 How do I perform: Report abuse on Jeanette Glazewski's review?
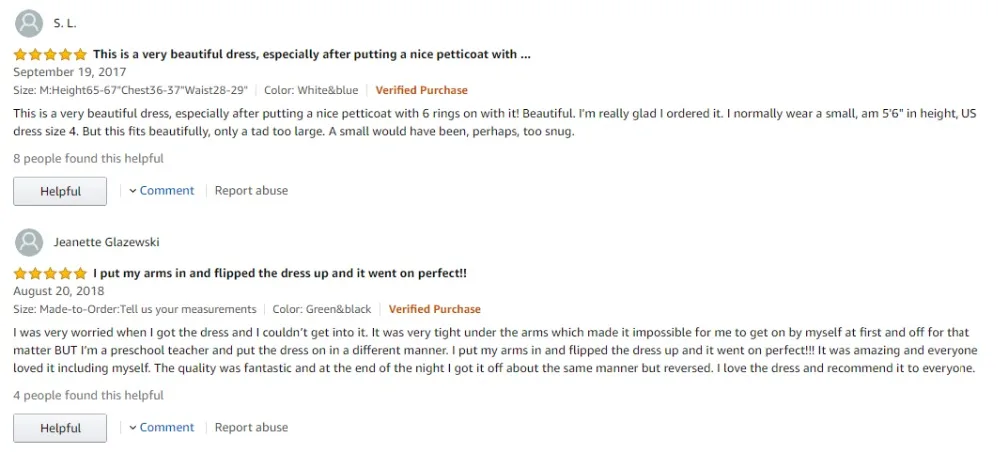251,428
